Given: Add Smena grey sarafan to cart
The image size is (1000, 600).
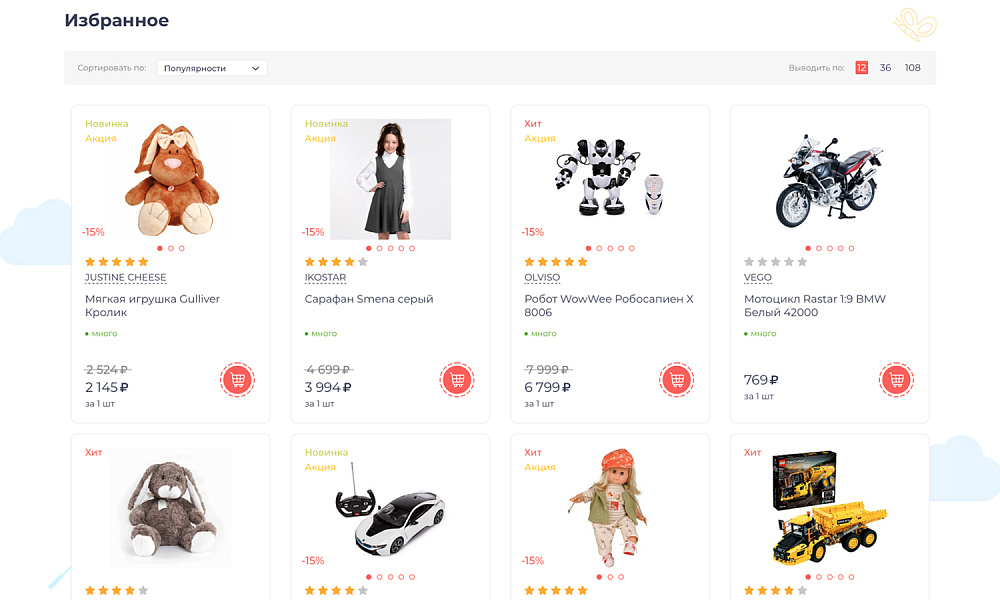Looking at the screenshot, I should (457, 380).
